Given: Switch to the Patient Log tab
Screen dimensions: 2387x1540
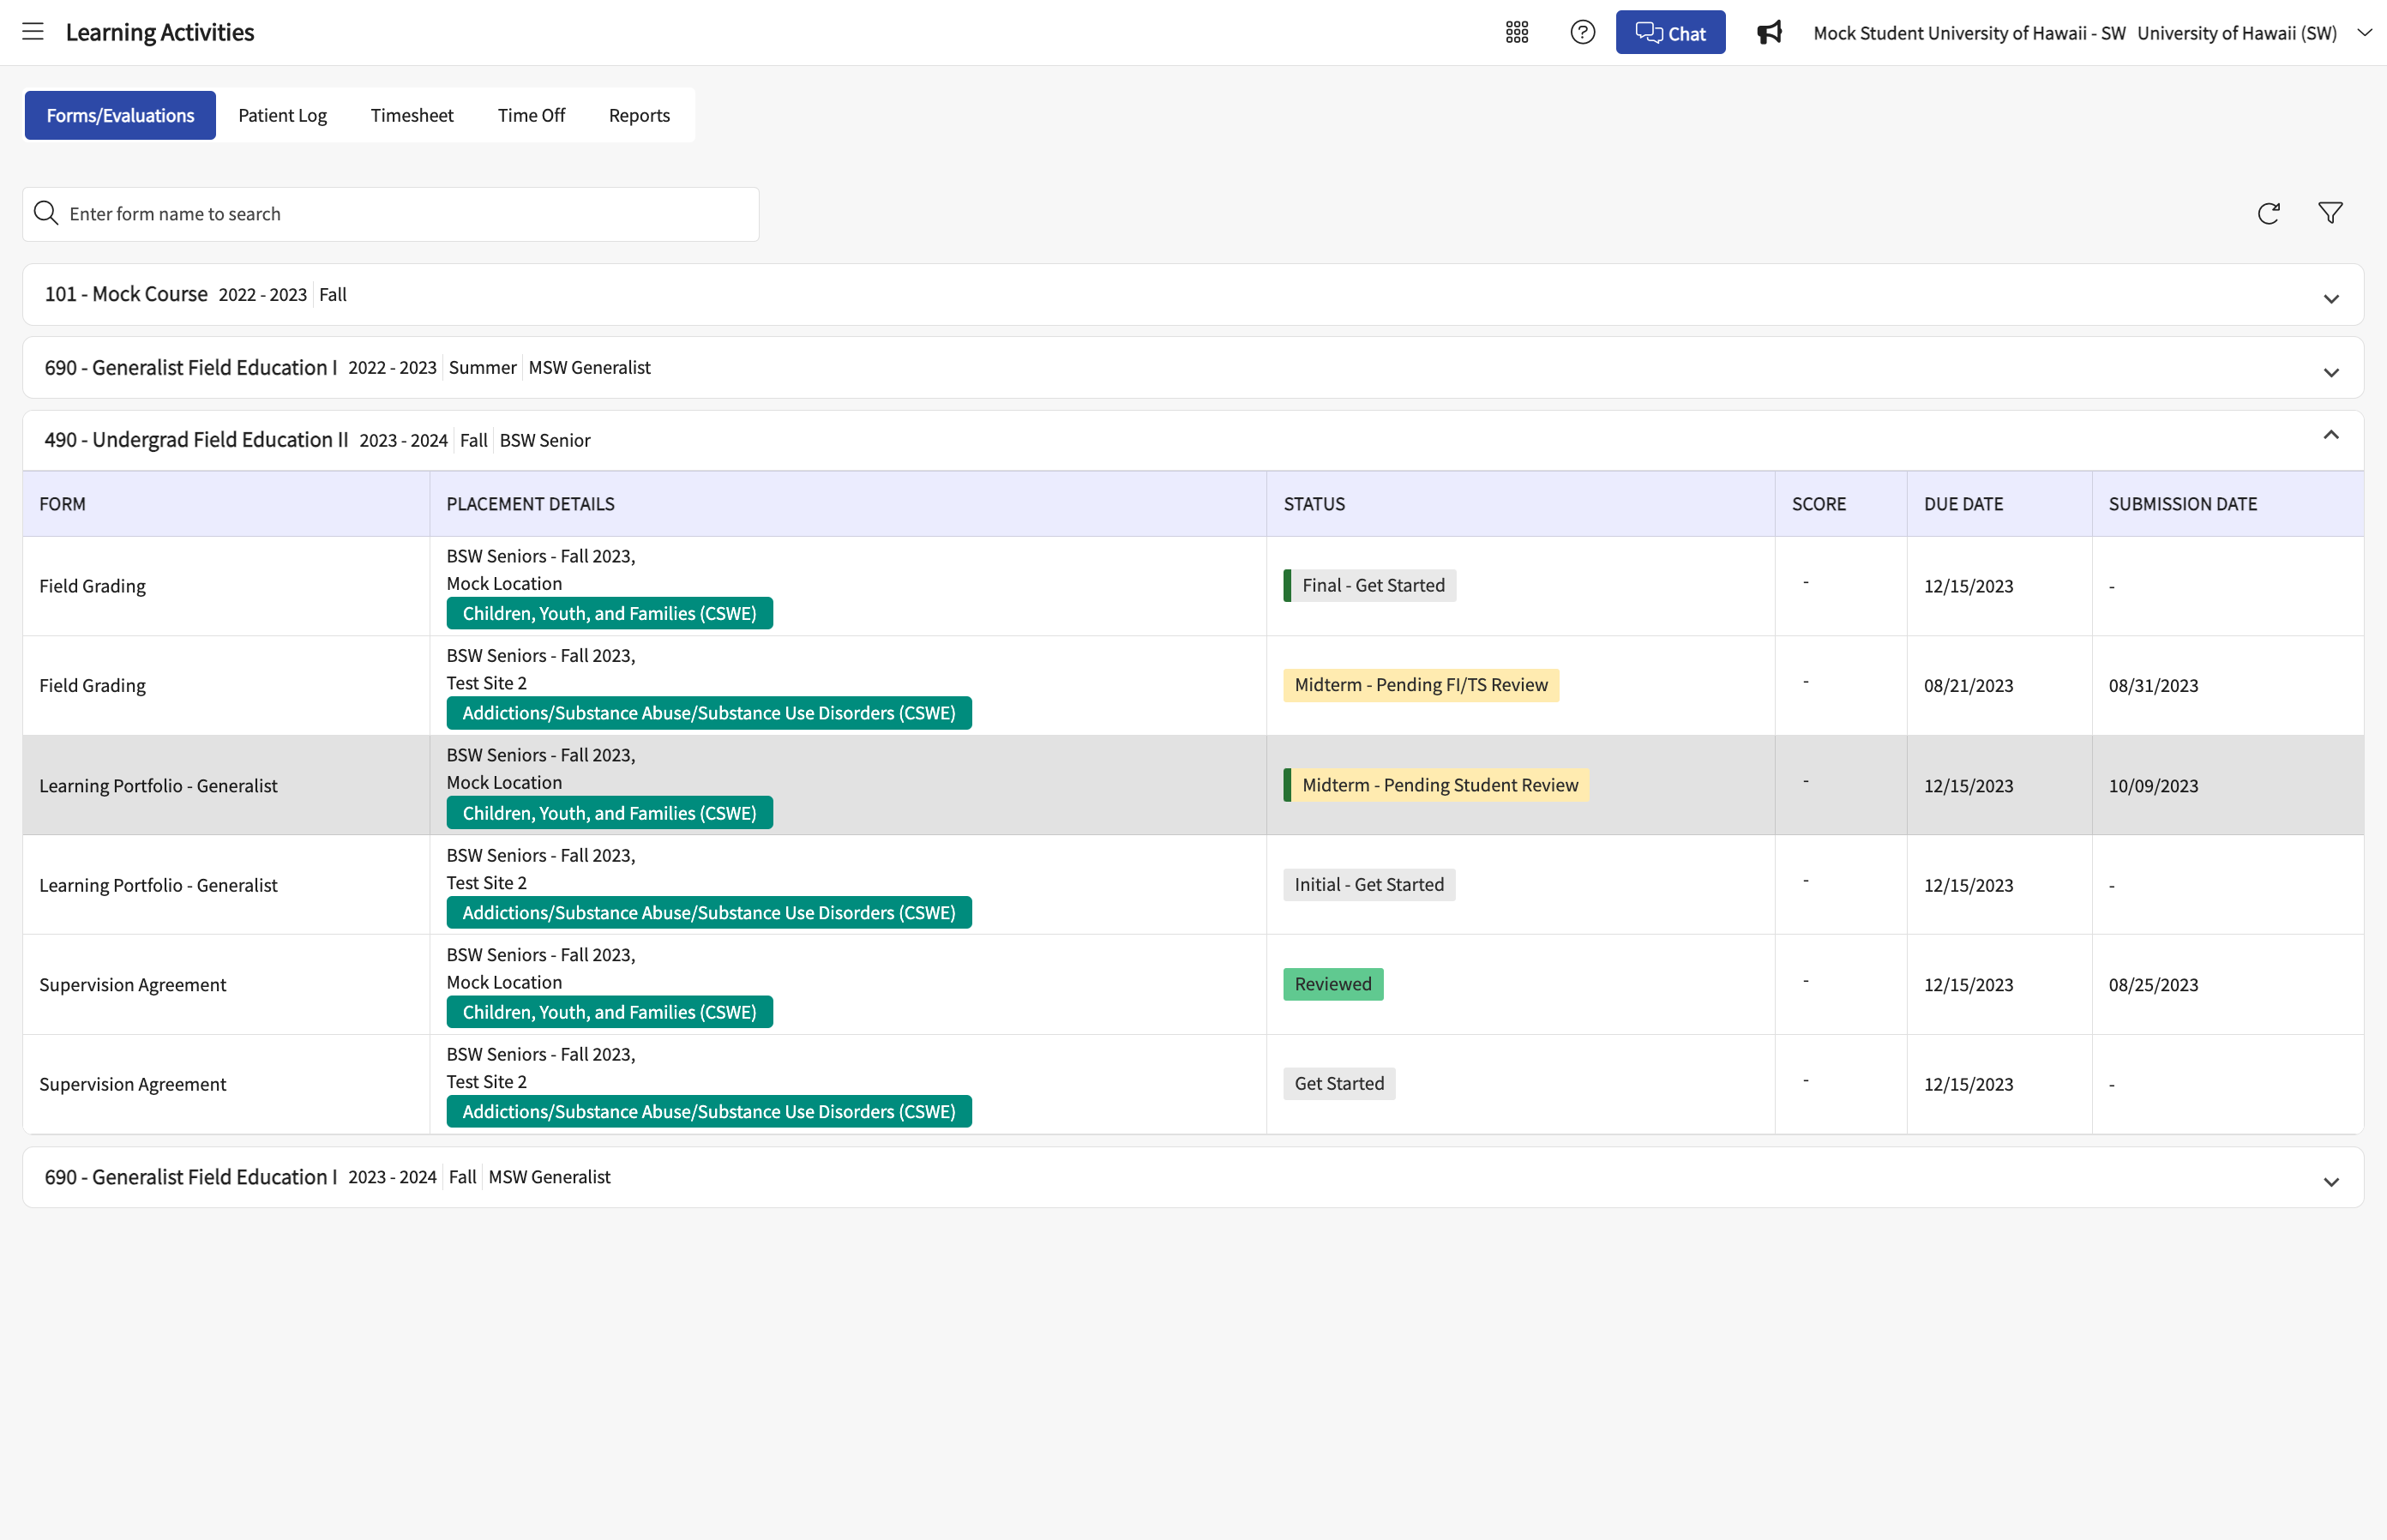Looking at the screenshot, I should point(282,115).
